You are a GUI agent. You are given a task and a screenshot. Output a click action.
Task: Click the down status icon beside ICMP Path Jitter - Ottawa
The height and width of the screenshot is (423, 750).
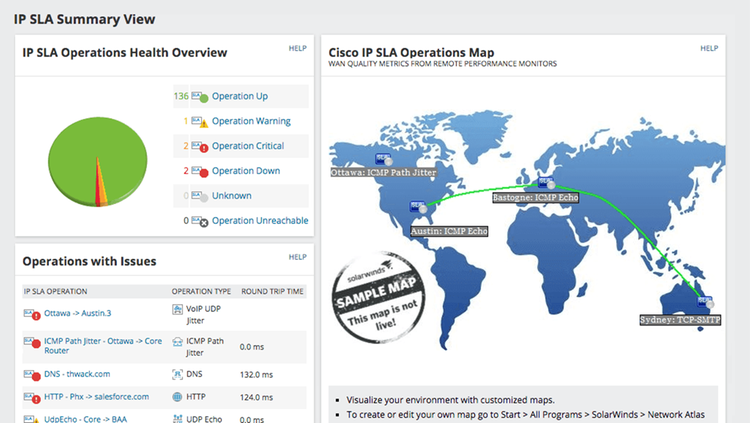coord(32,342)
